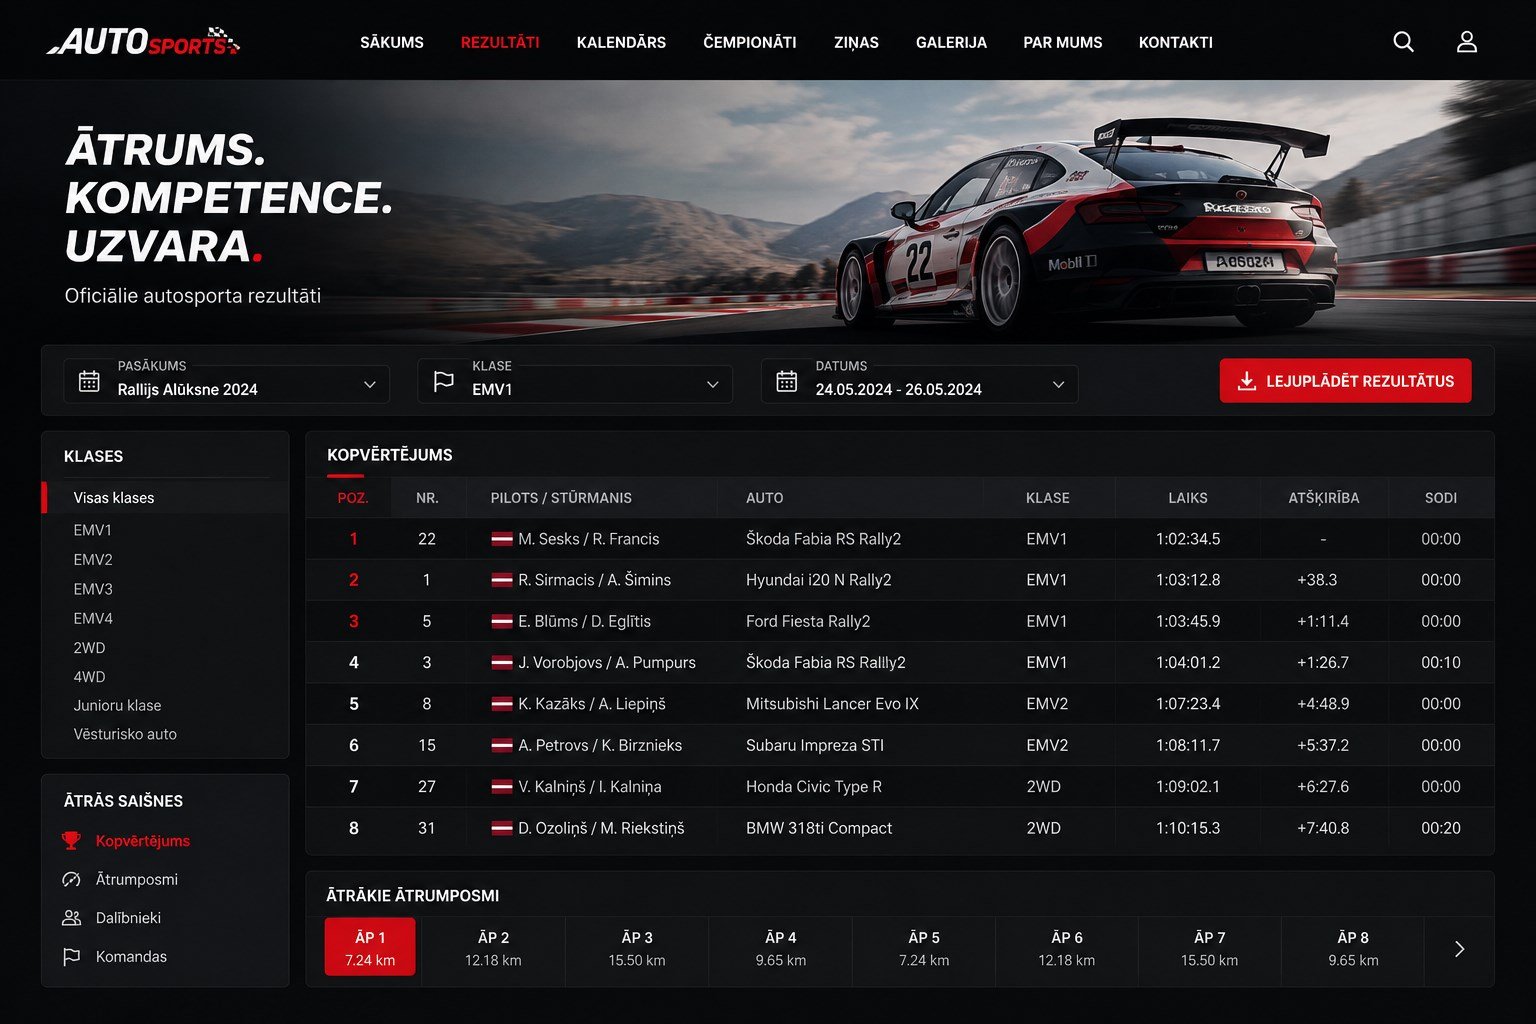Select stage ĀP 6 12.18 km

click(1067, 949)
